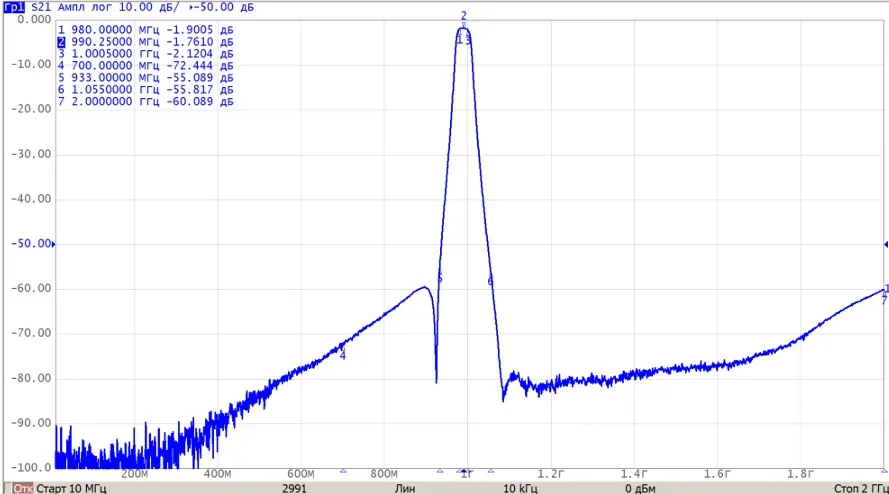Image resolution: width=889 pixels, height=494 pixels.
Task: Click the -100.0 bottom scale label
Action: (x=31, y=468)
